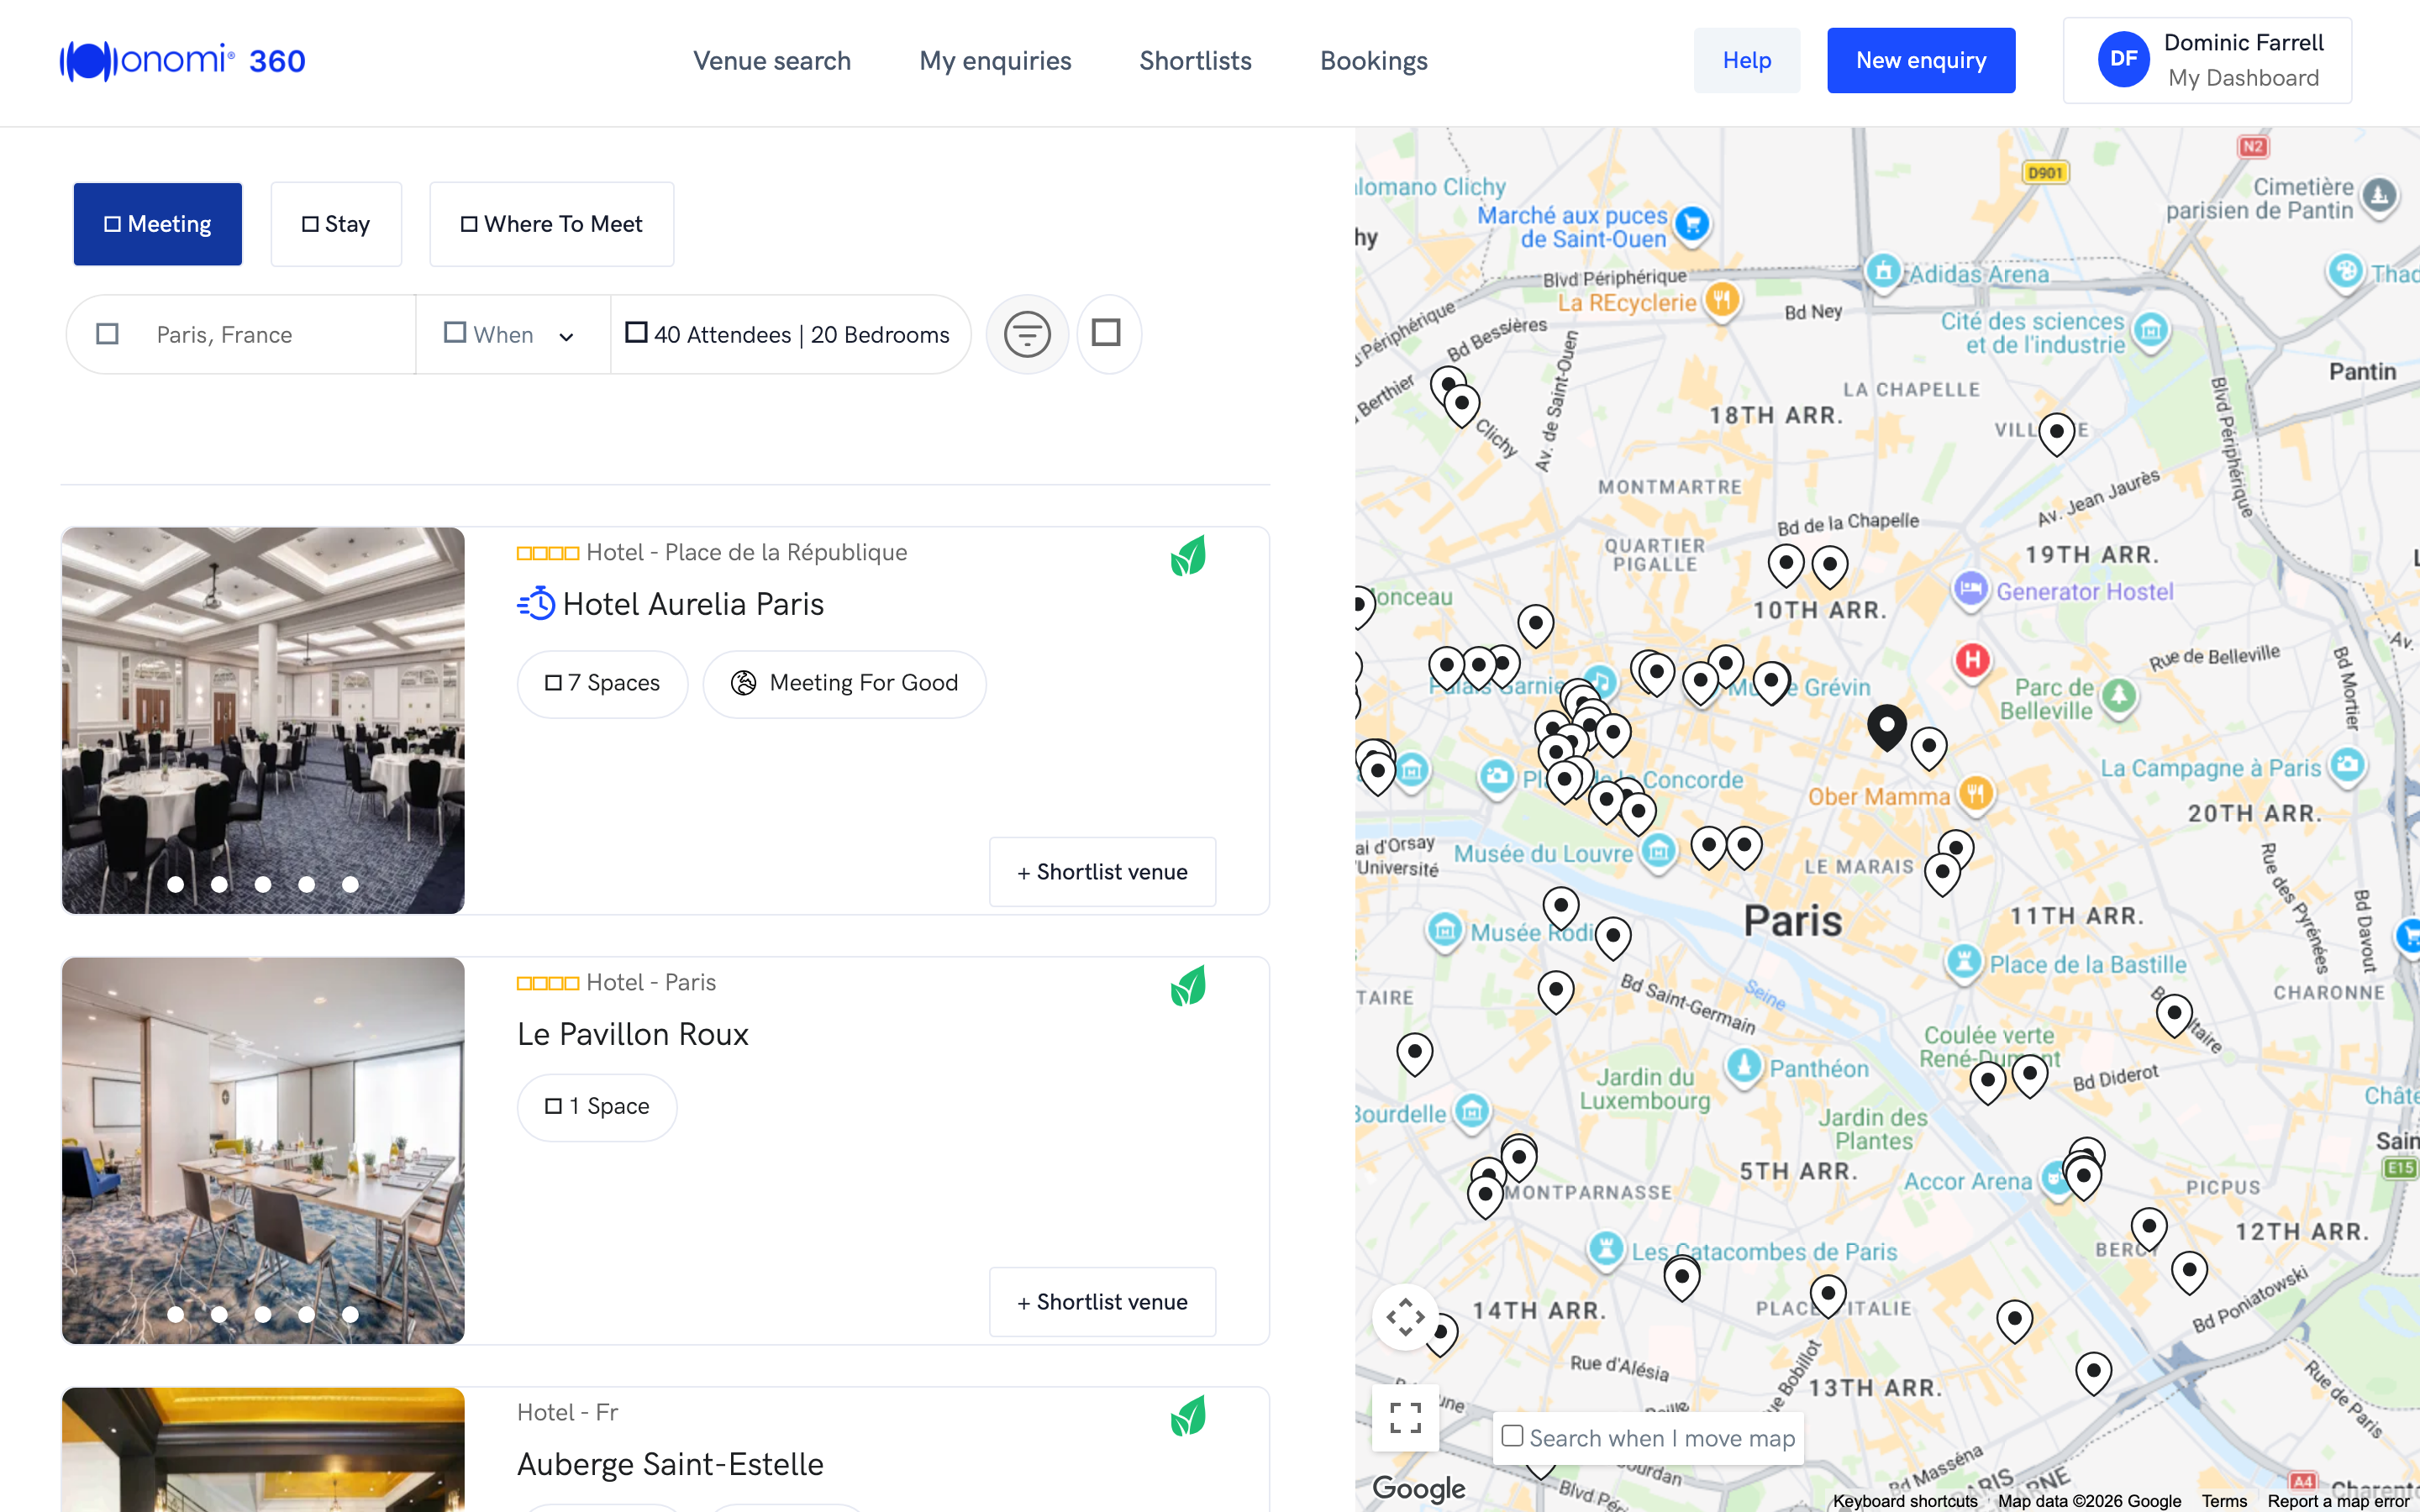The image size is (2420, 1512).
Task: Open the 1 Space chip
Action: coord(597,1107)
